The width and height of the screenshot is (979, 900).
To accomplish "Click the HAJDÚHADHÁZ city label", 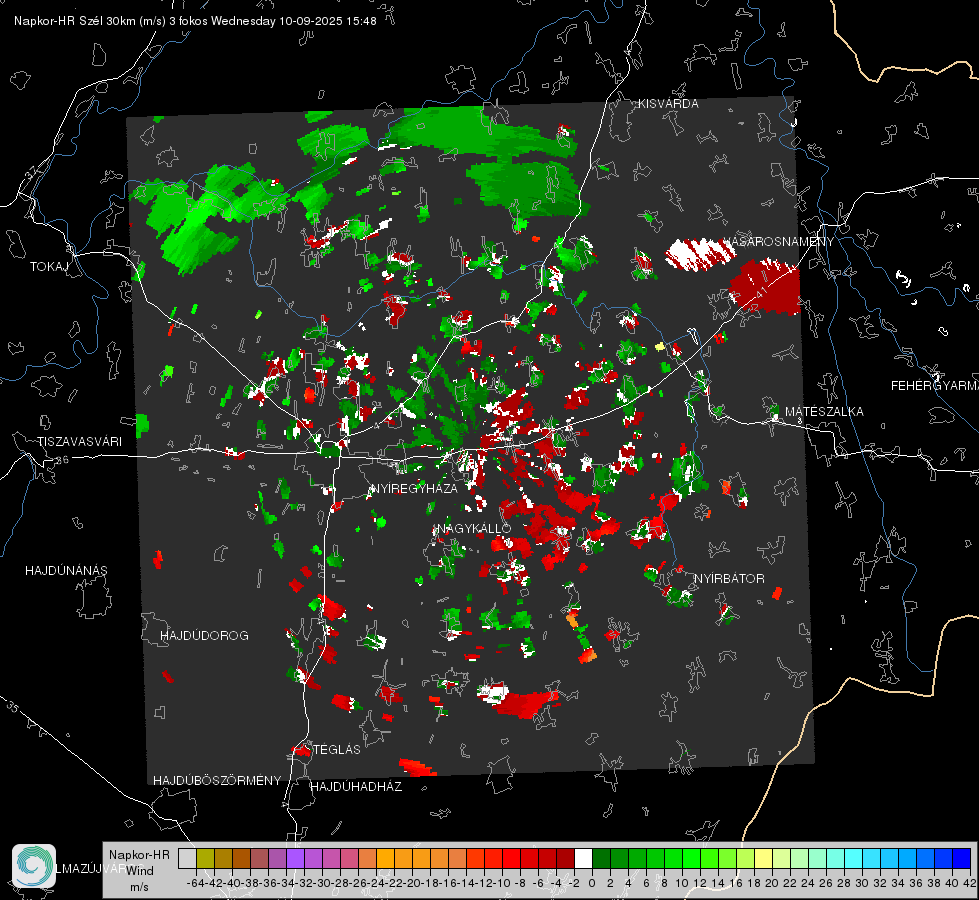I will [x=356, y=787].
